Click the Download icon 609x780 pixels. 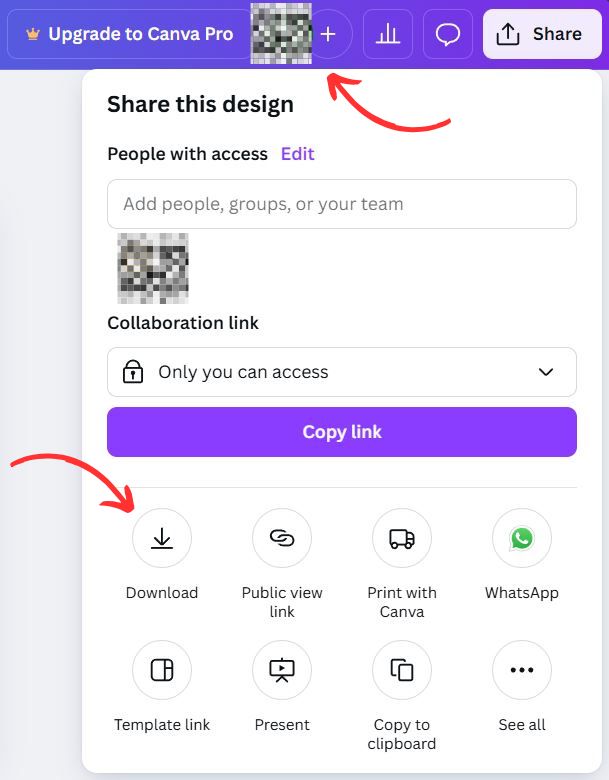click(162, 538)
